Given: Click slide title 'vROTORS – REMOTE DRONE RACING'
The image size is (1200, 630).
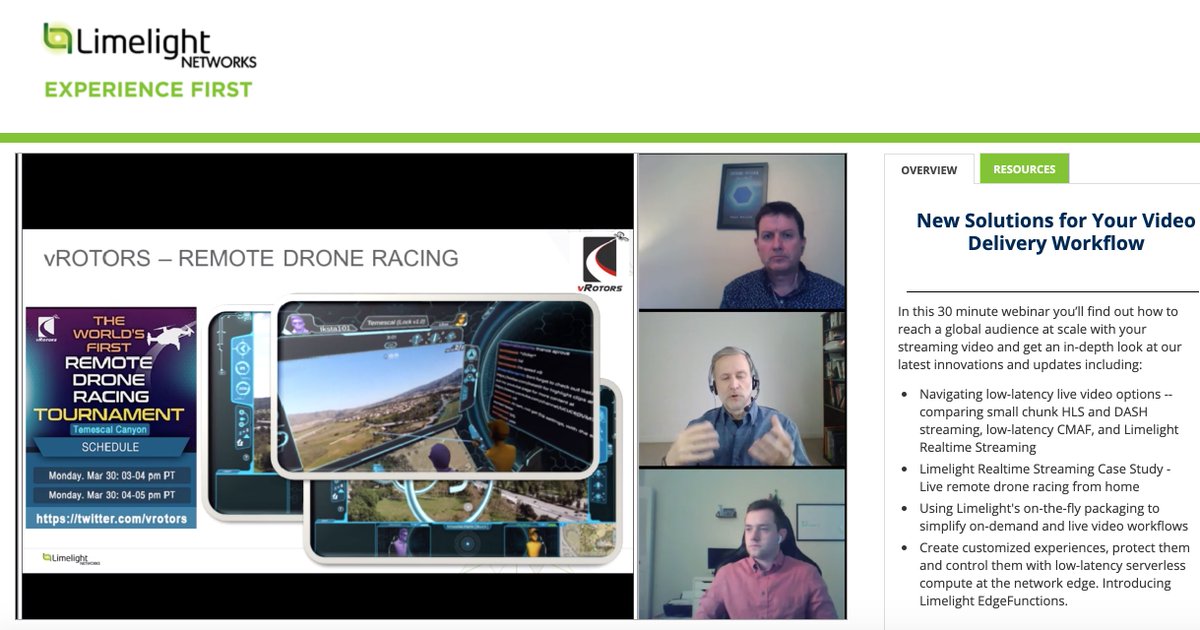Looking at the screenshot, I should tap(251, 258).
